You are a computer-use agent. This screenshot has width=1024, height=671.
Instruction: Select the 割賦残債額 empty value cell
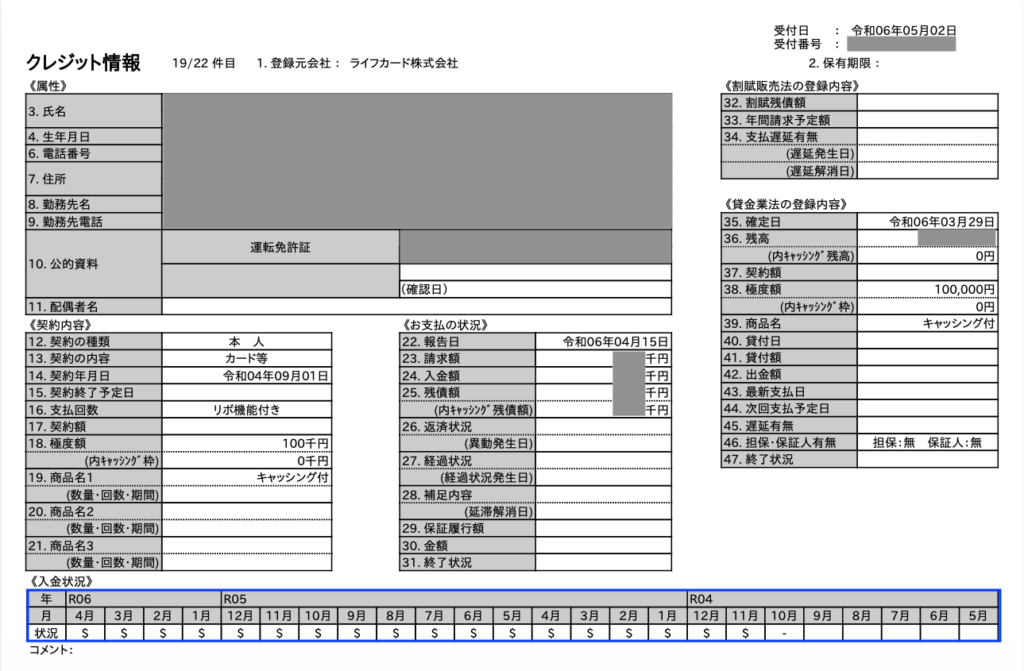coord(927,103)
